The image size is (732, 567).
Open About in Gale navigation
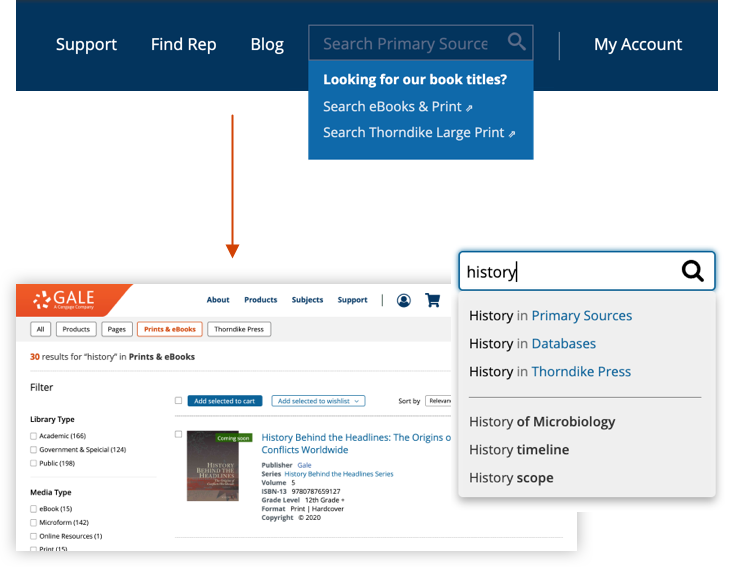pos(218,300)
